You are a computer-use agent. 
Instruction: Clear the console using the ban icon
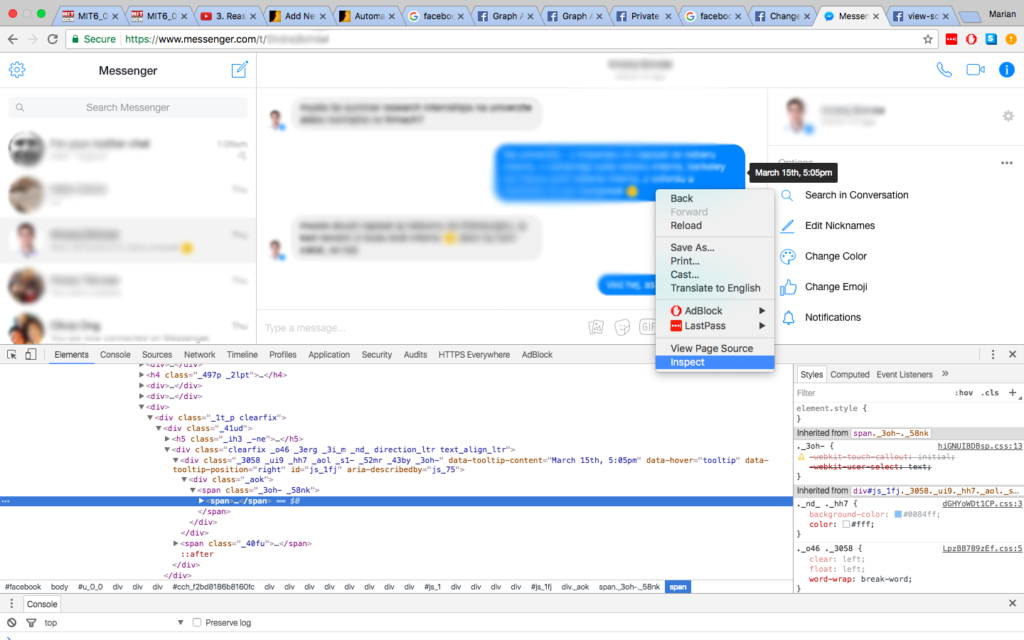coord(12,622)
